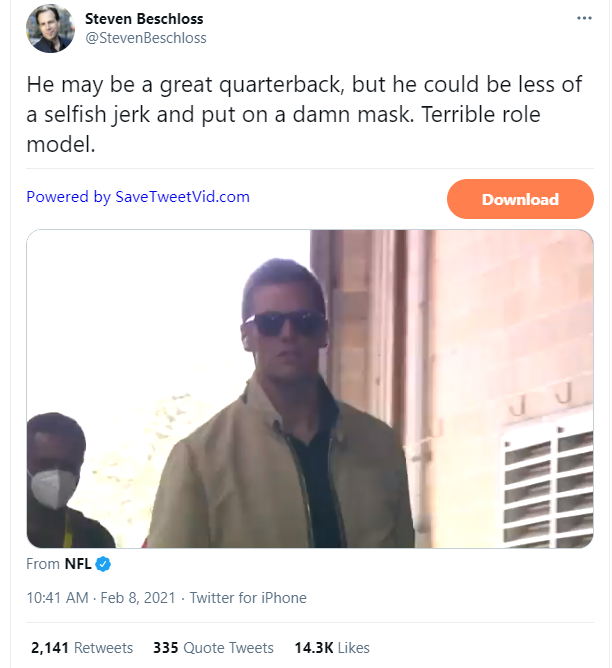The width and height of the screenshot is (612, 668).
Task: View the 2,141 Retweets list
Action: point(82,648)
